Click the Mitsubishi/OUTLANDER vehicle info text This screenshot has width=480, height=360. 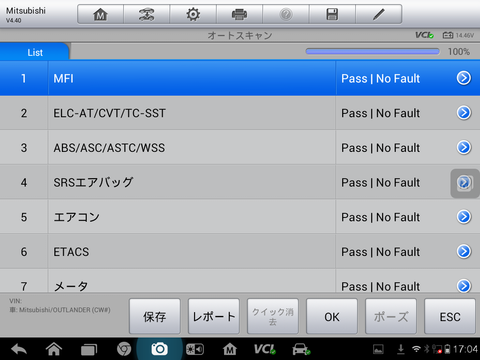point(60,310)
